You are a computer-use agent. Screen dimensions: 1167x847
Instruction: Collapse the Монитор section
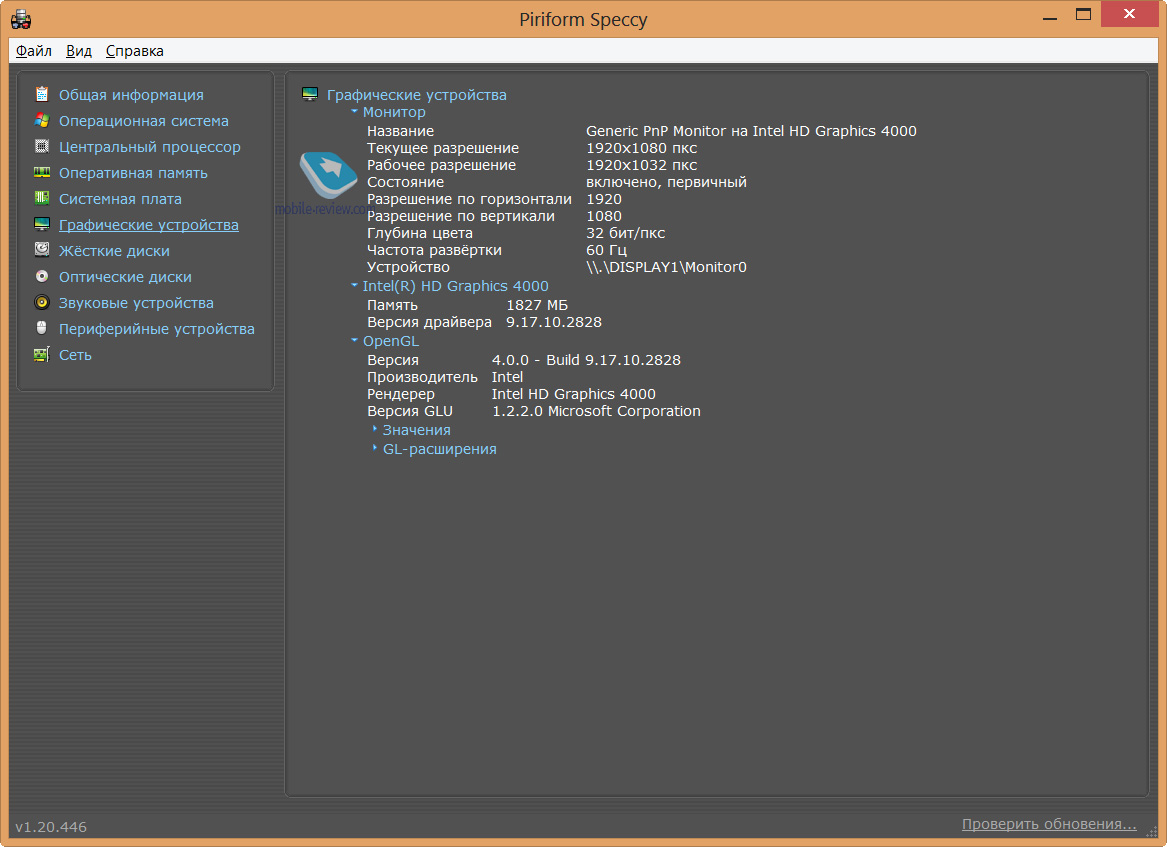(x=355, y=112)
